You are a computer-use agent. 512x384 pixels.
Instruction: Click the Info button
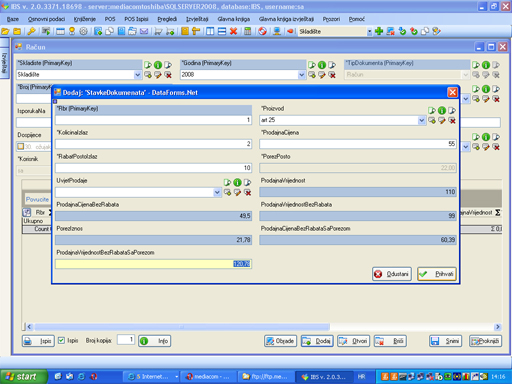[155, 341]
